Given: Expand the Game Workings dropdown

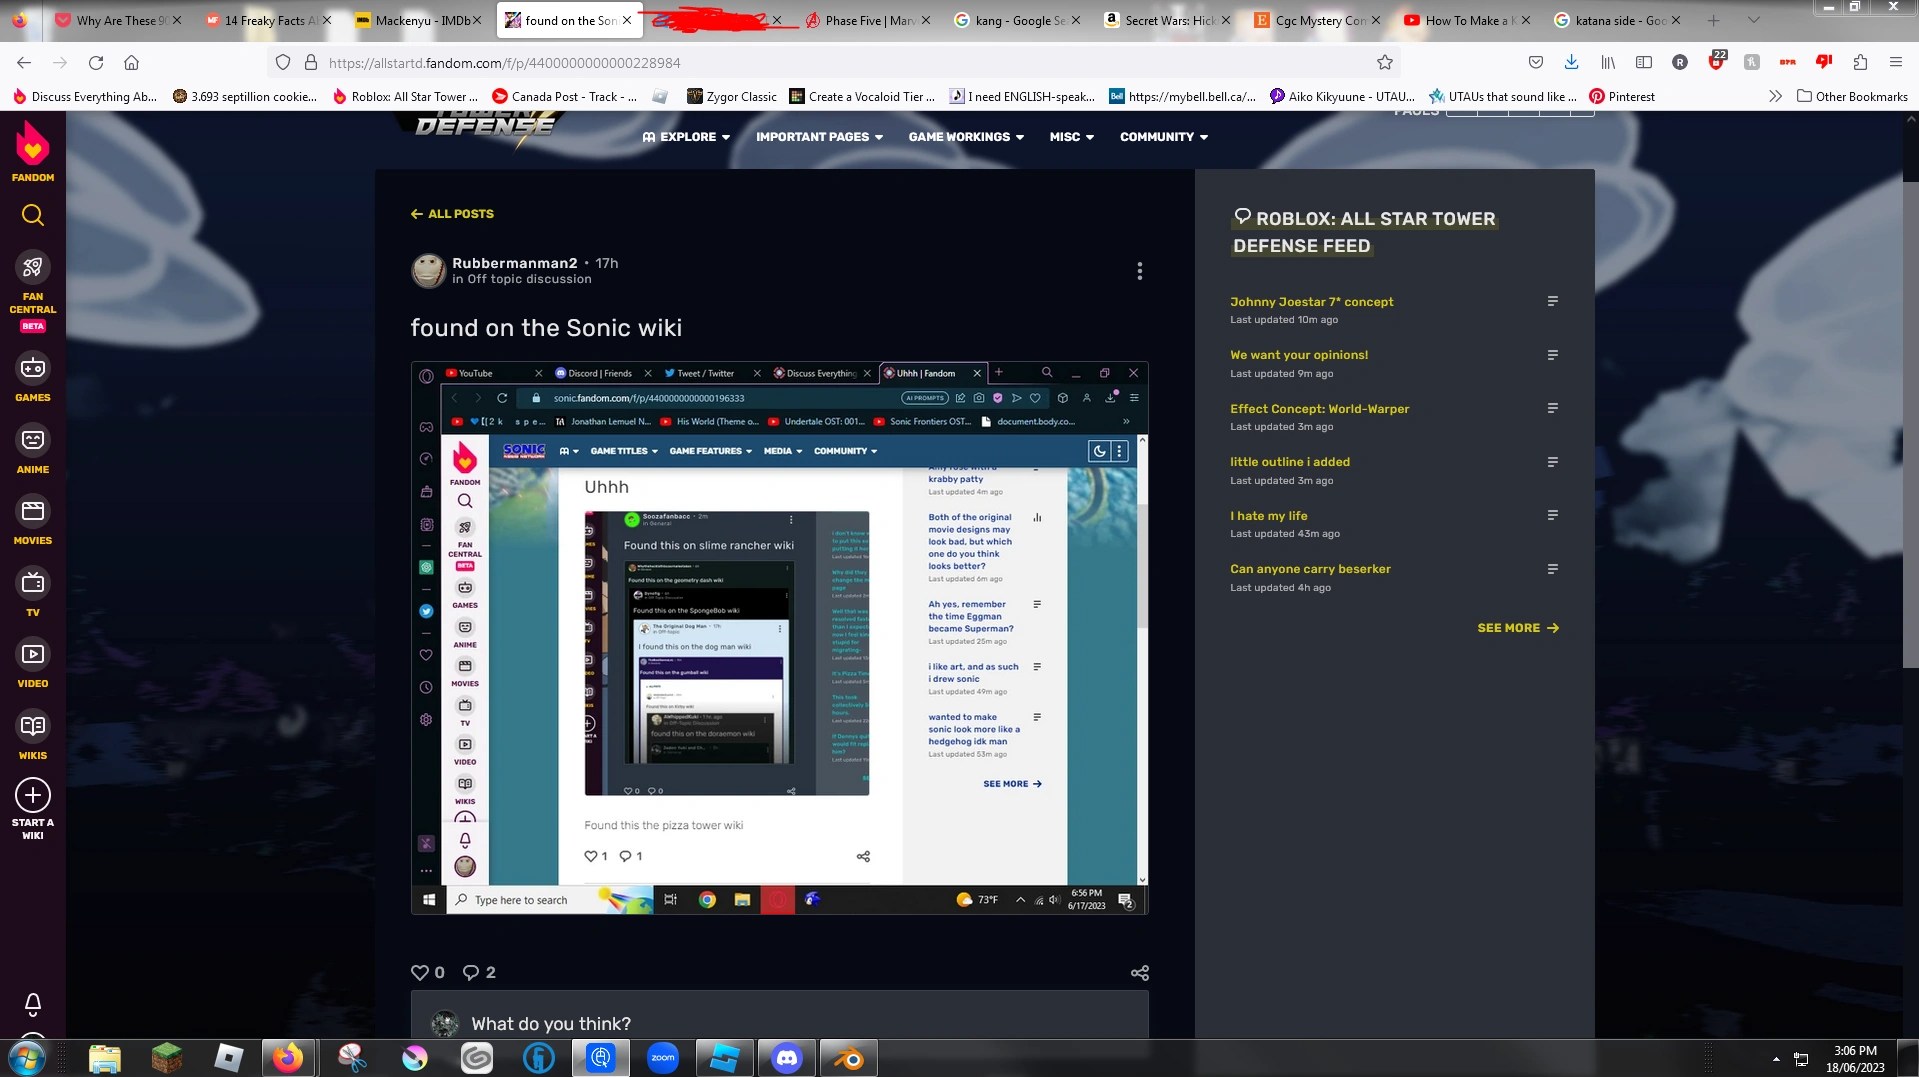Looking at the screenshot, I should [966, 137].
